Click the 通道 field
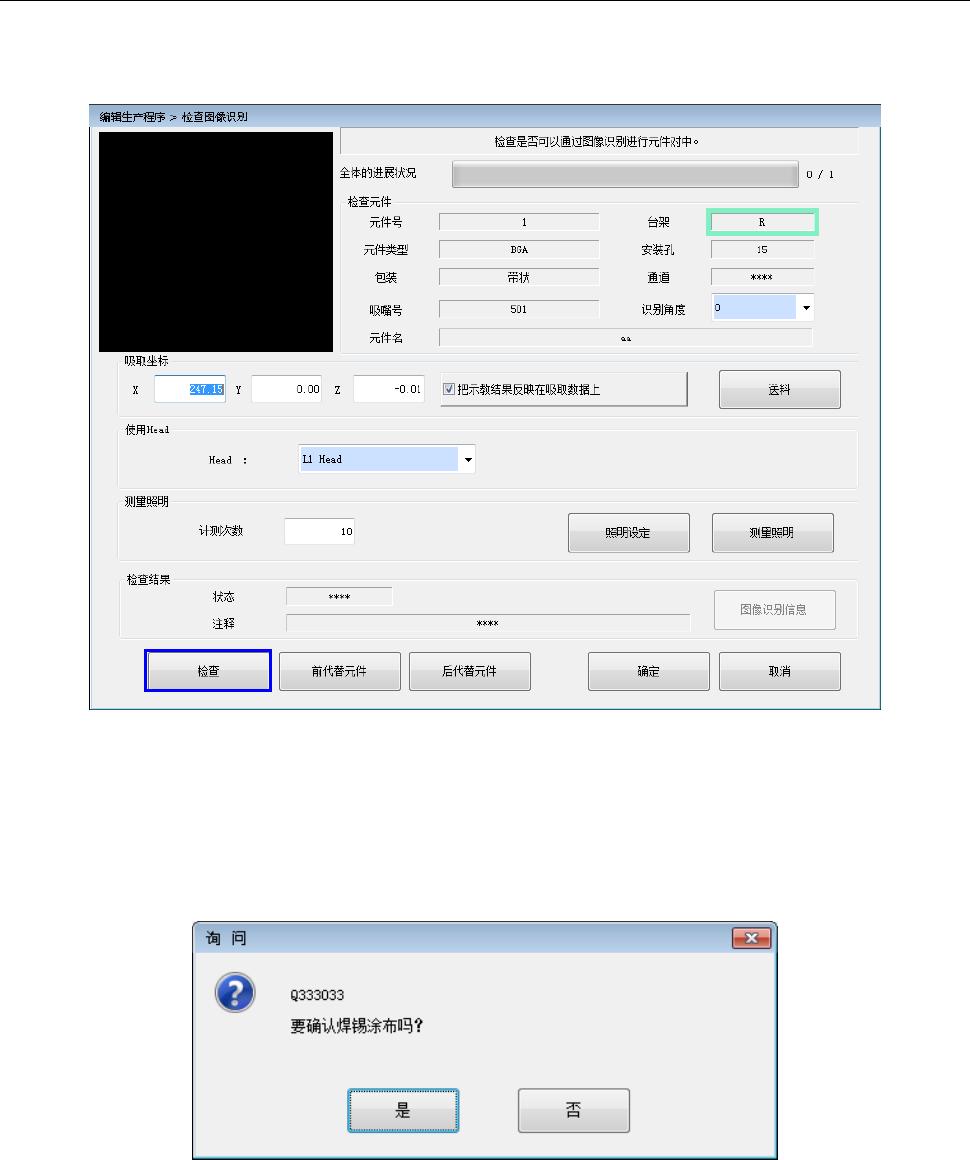 (x=763, y=277)
